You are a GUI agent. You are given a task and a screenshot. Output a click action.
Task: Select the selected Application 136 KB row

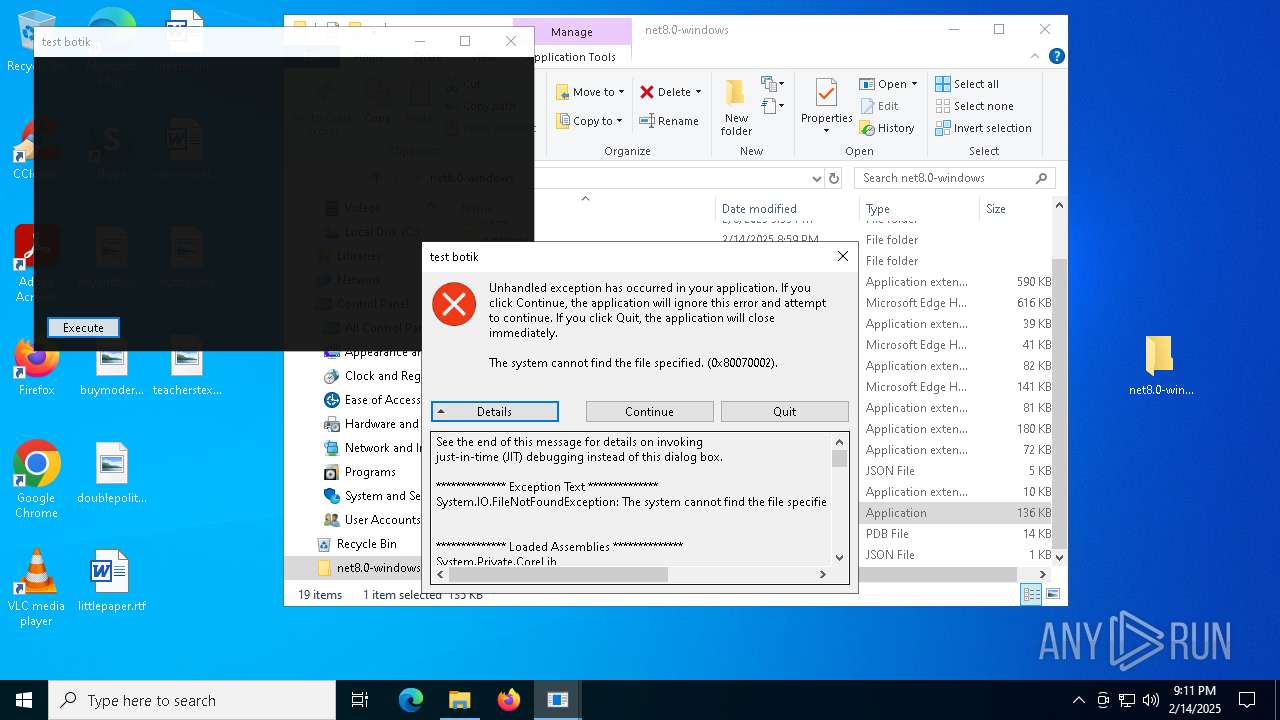click(x=955, y=513)
